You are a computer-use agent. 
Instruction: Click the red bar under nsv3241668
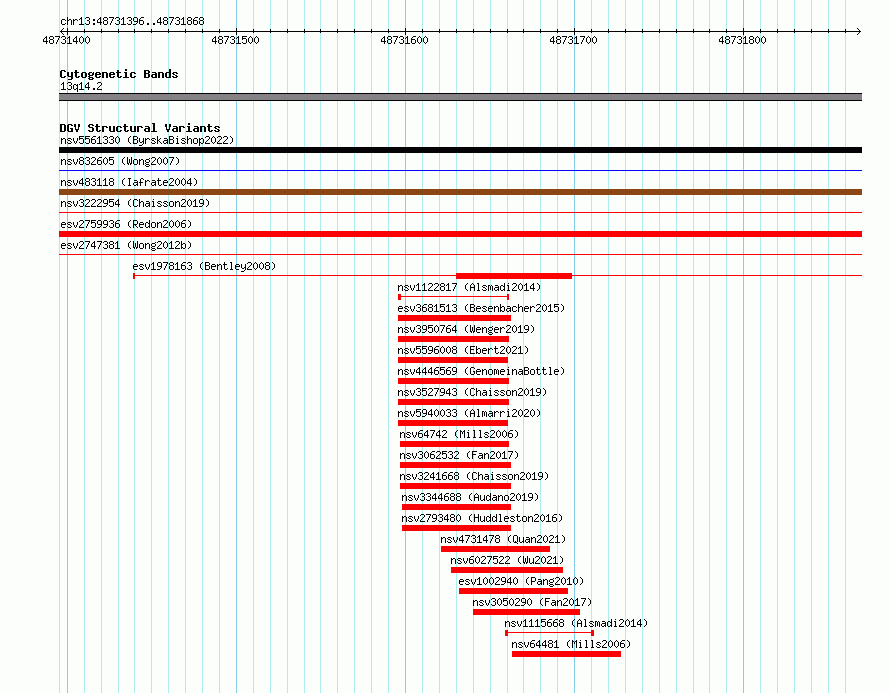point(455,486)
